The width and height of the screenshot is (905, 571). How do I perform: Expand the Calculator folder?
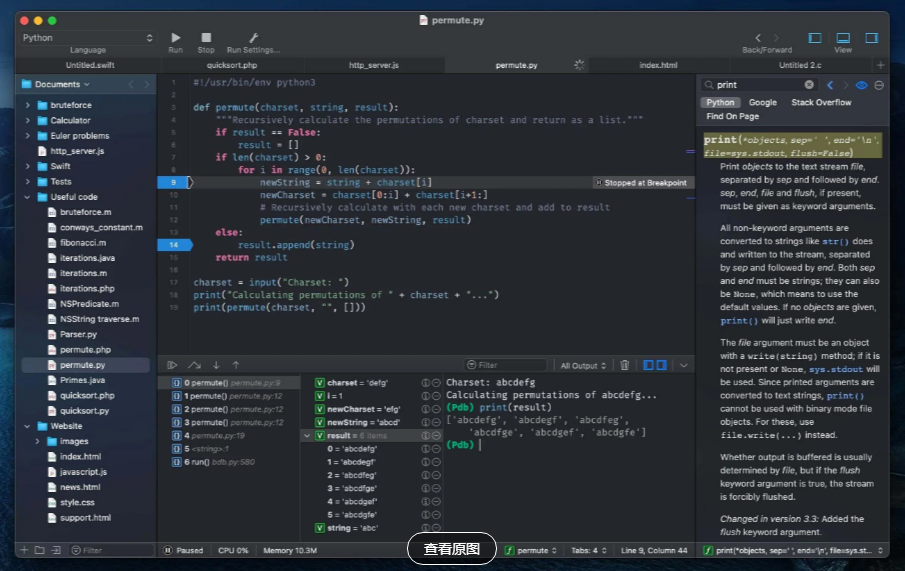[28, 120]
